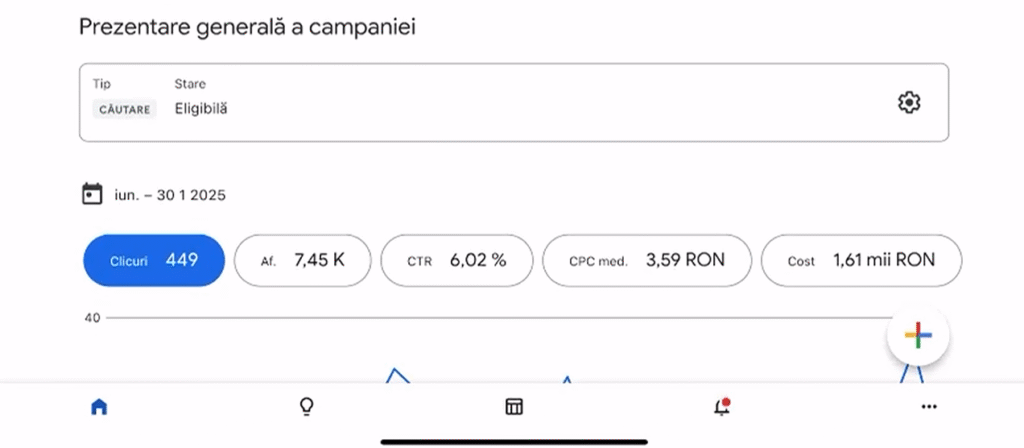Open the lightbulb recommendations tab
Screen dimensions: 1024x448
(307, 407)
